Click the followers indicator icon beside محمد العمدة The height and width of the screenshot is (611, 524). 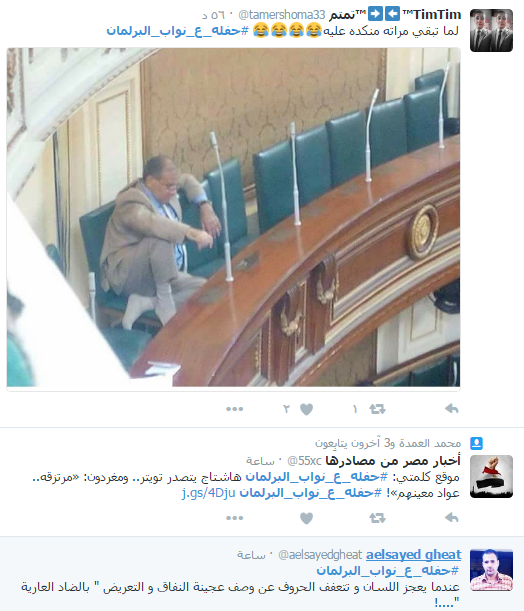click(476, 443)
